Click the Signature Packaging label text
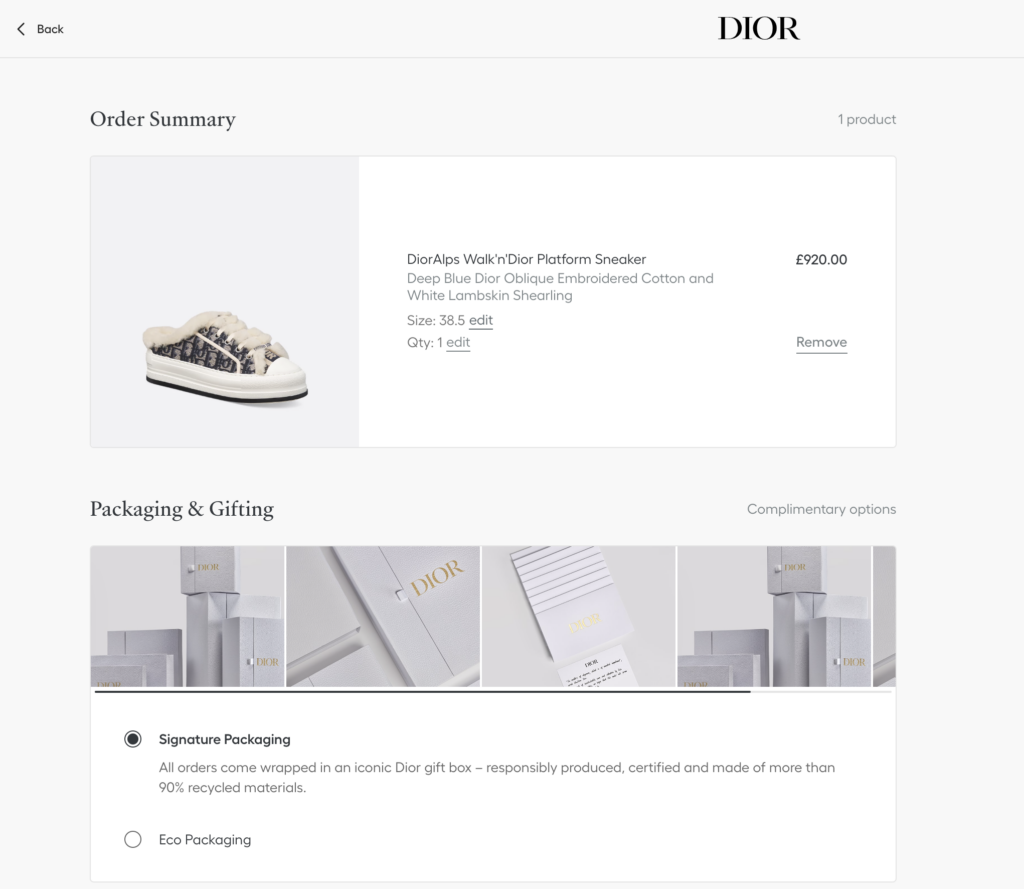The image size is (1024, 889). point(225,739)
